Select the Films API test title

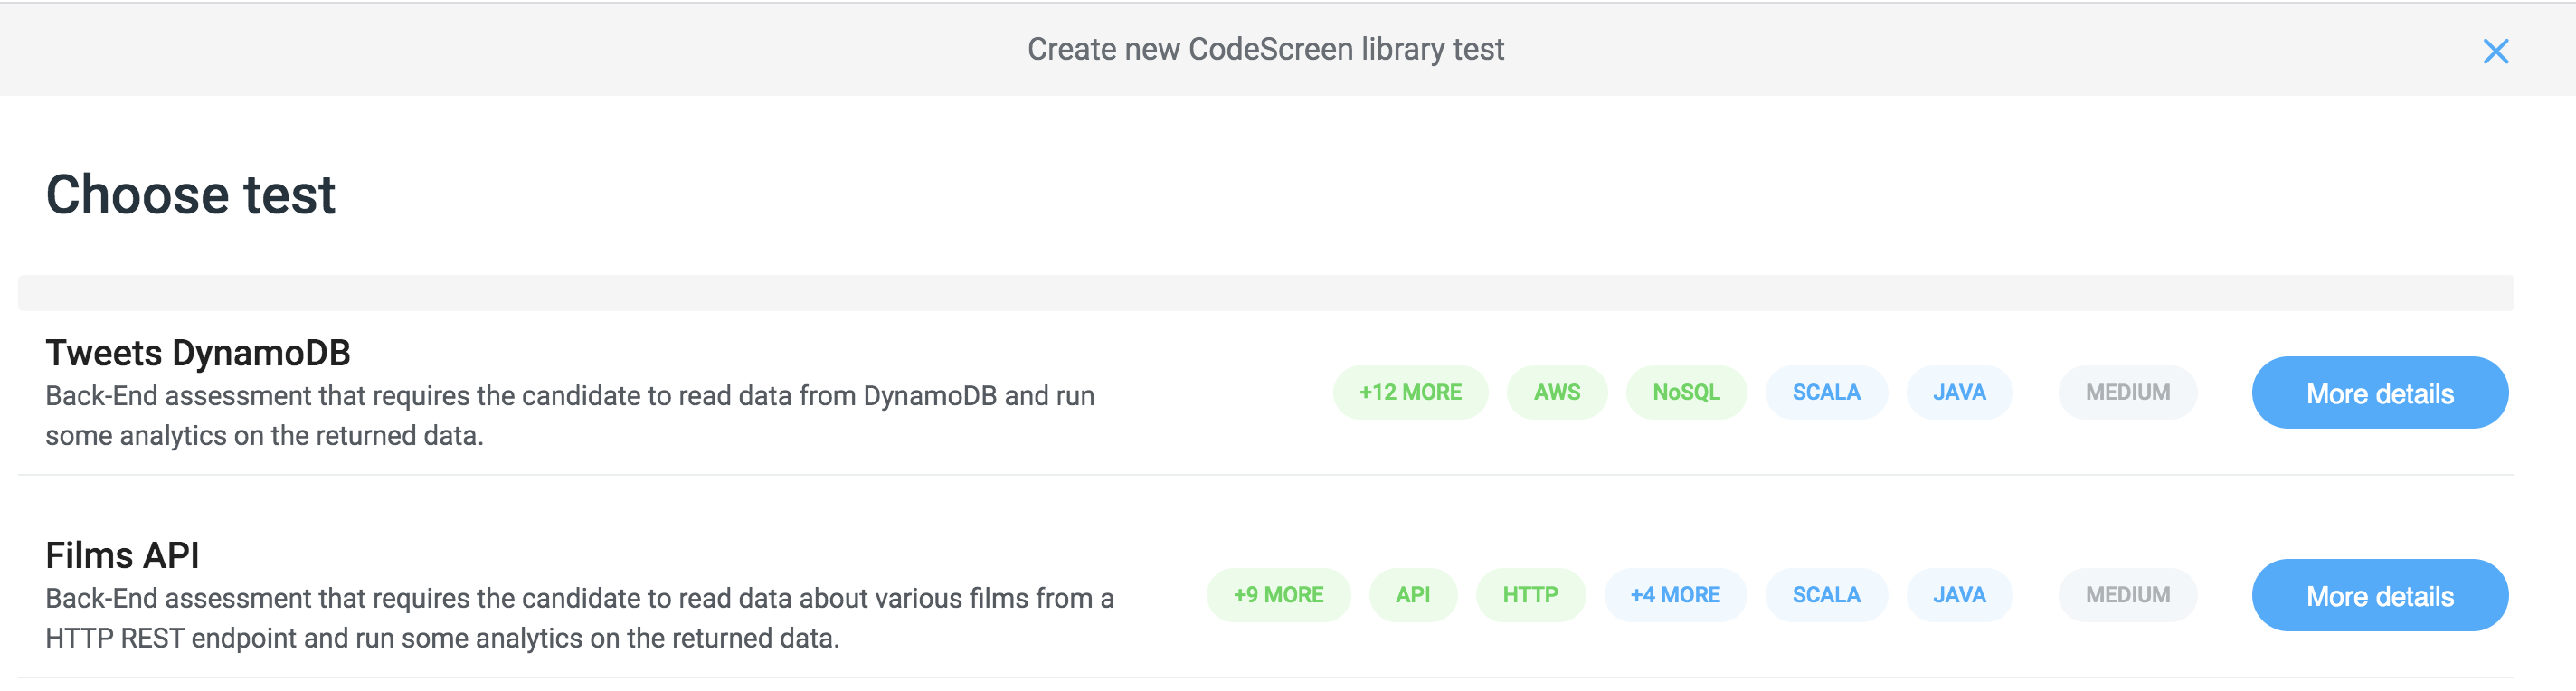click(x=122, y=555)
